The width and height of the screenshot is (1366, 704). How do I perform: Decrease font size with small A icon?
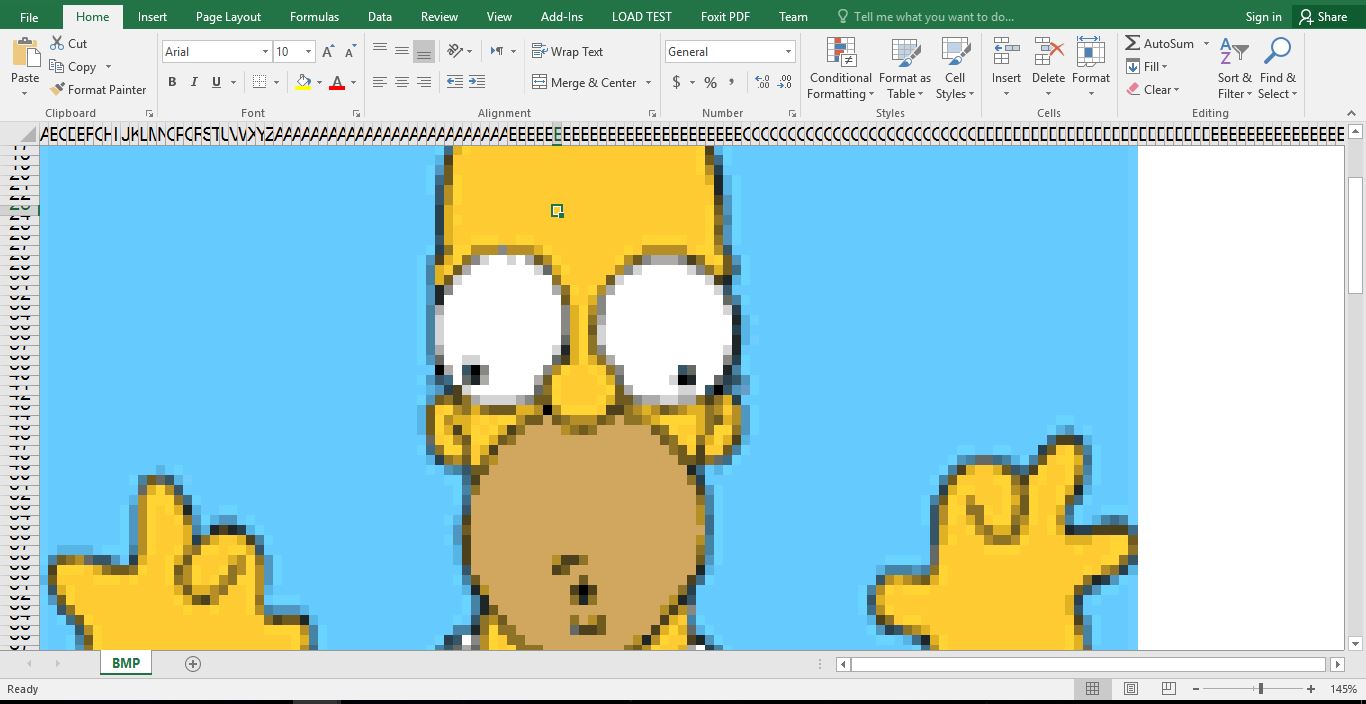[350, 51]
